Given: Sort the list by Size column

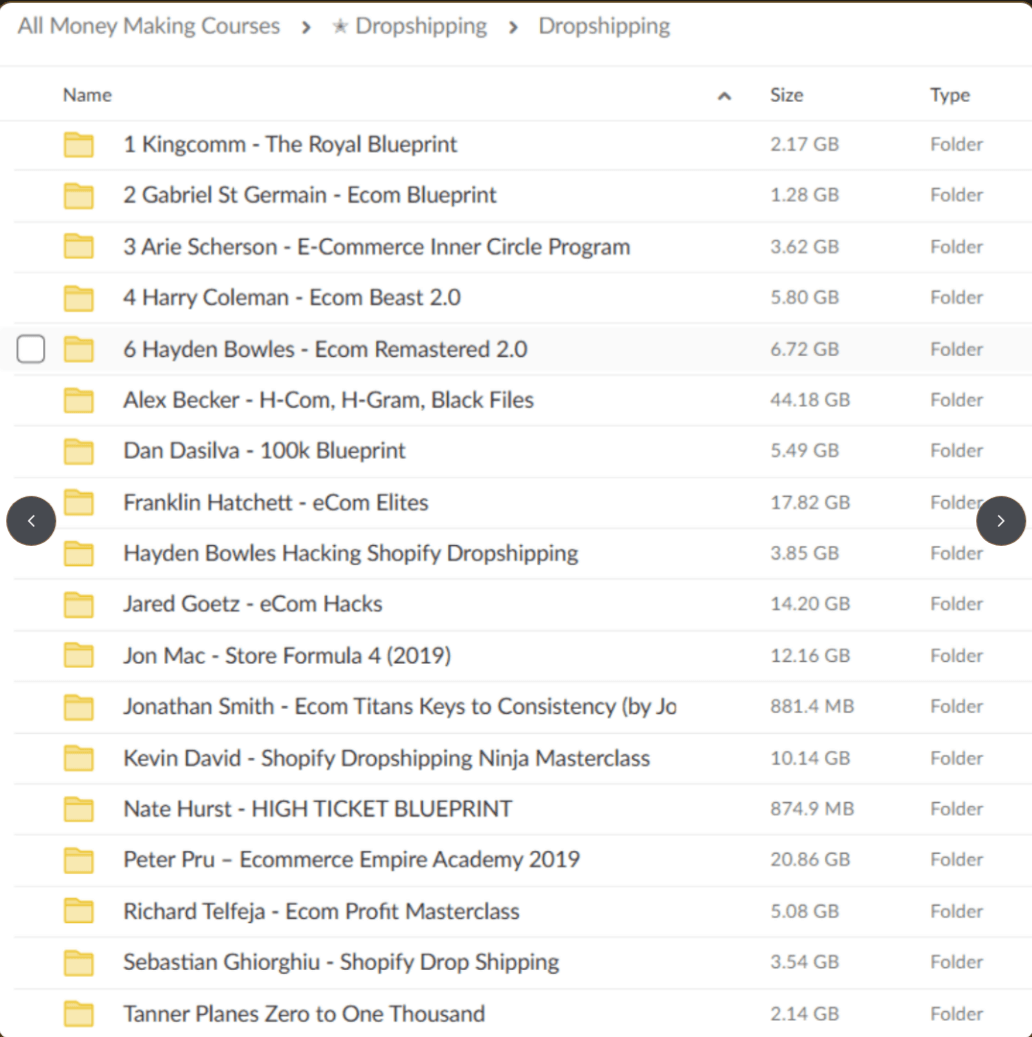Looking at the screenshot, I should coord(786,95).
